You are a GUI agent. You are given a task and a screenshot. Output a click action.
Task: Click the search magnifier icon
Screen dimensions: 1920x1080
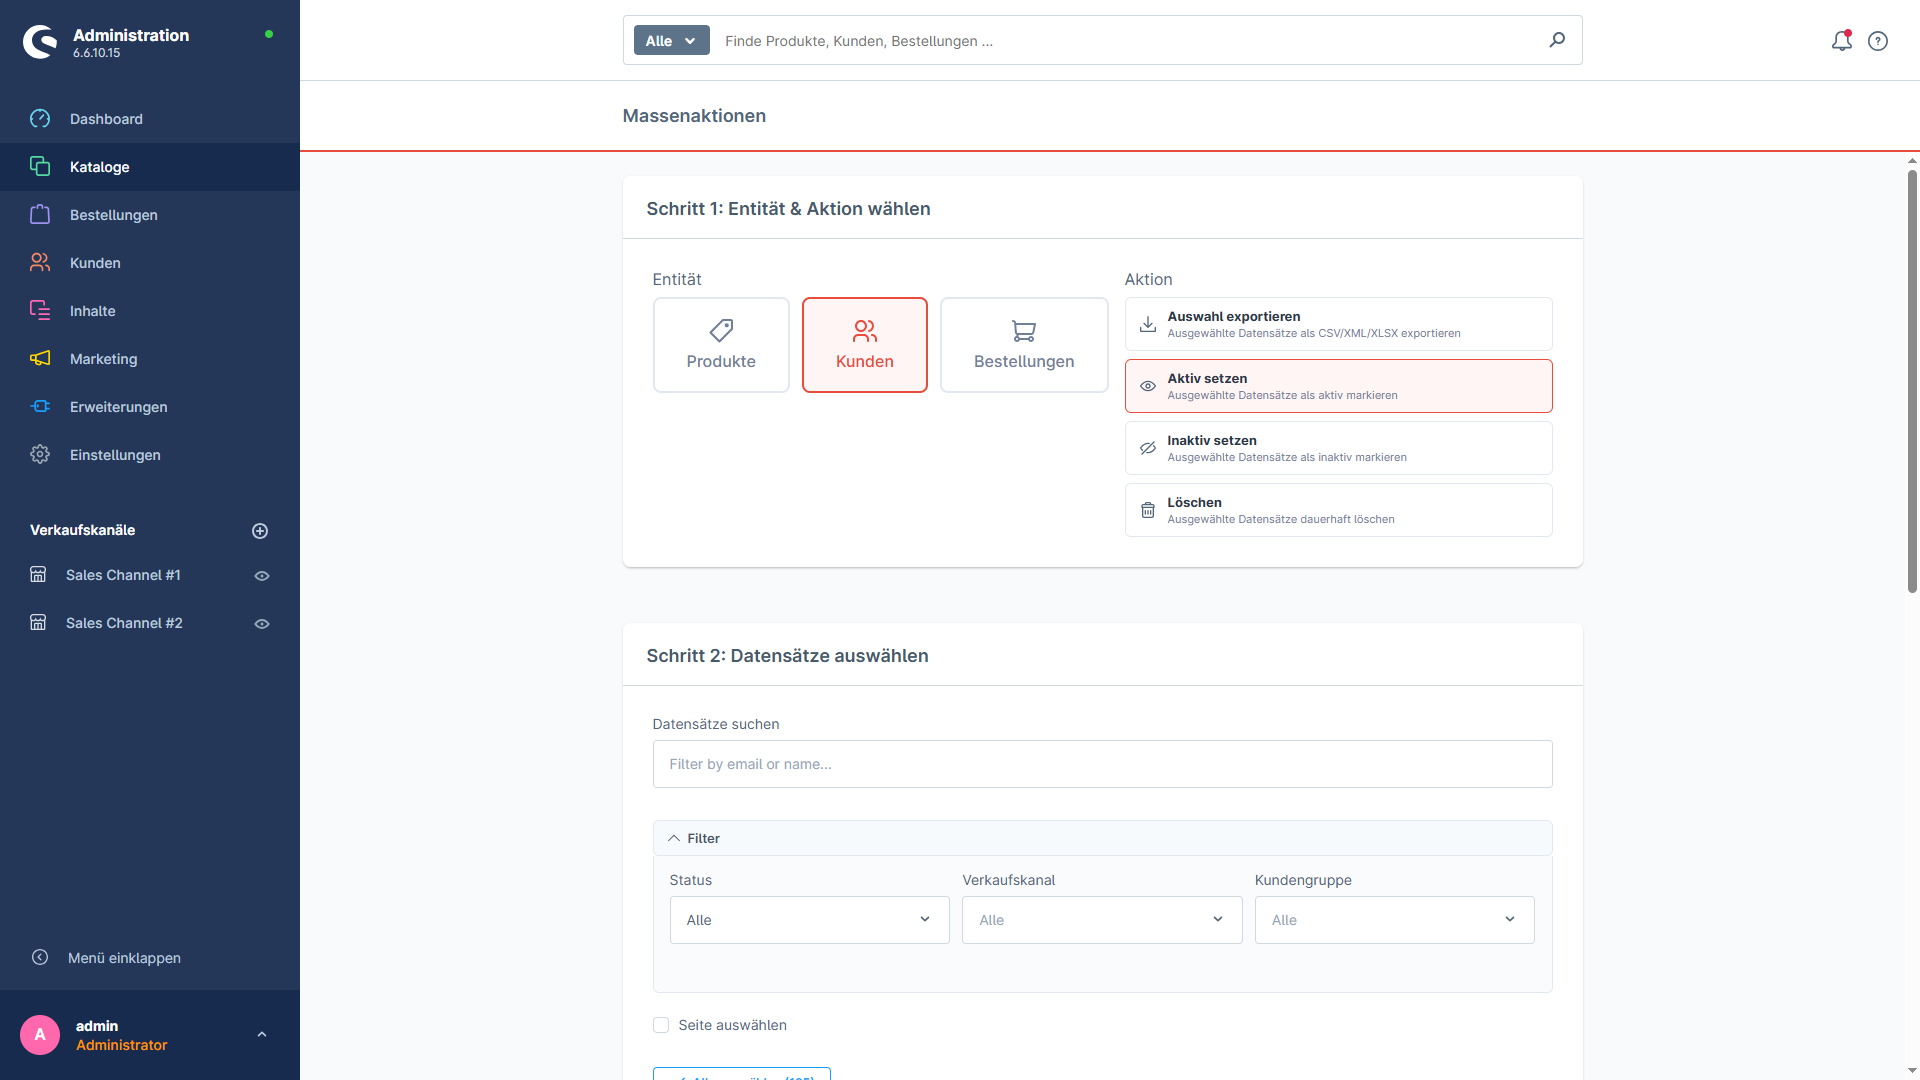tap(1557, 40)
